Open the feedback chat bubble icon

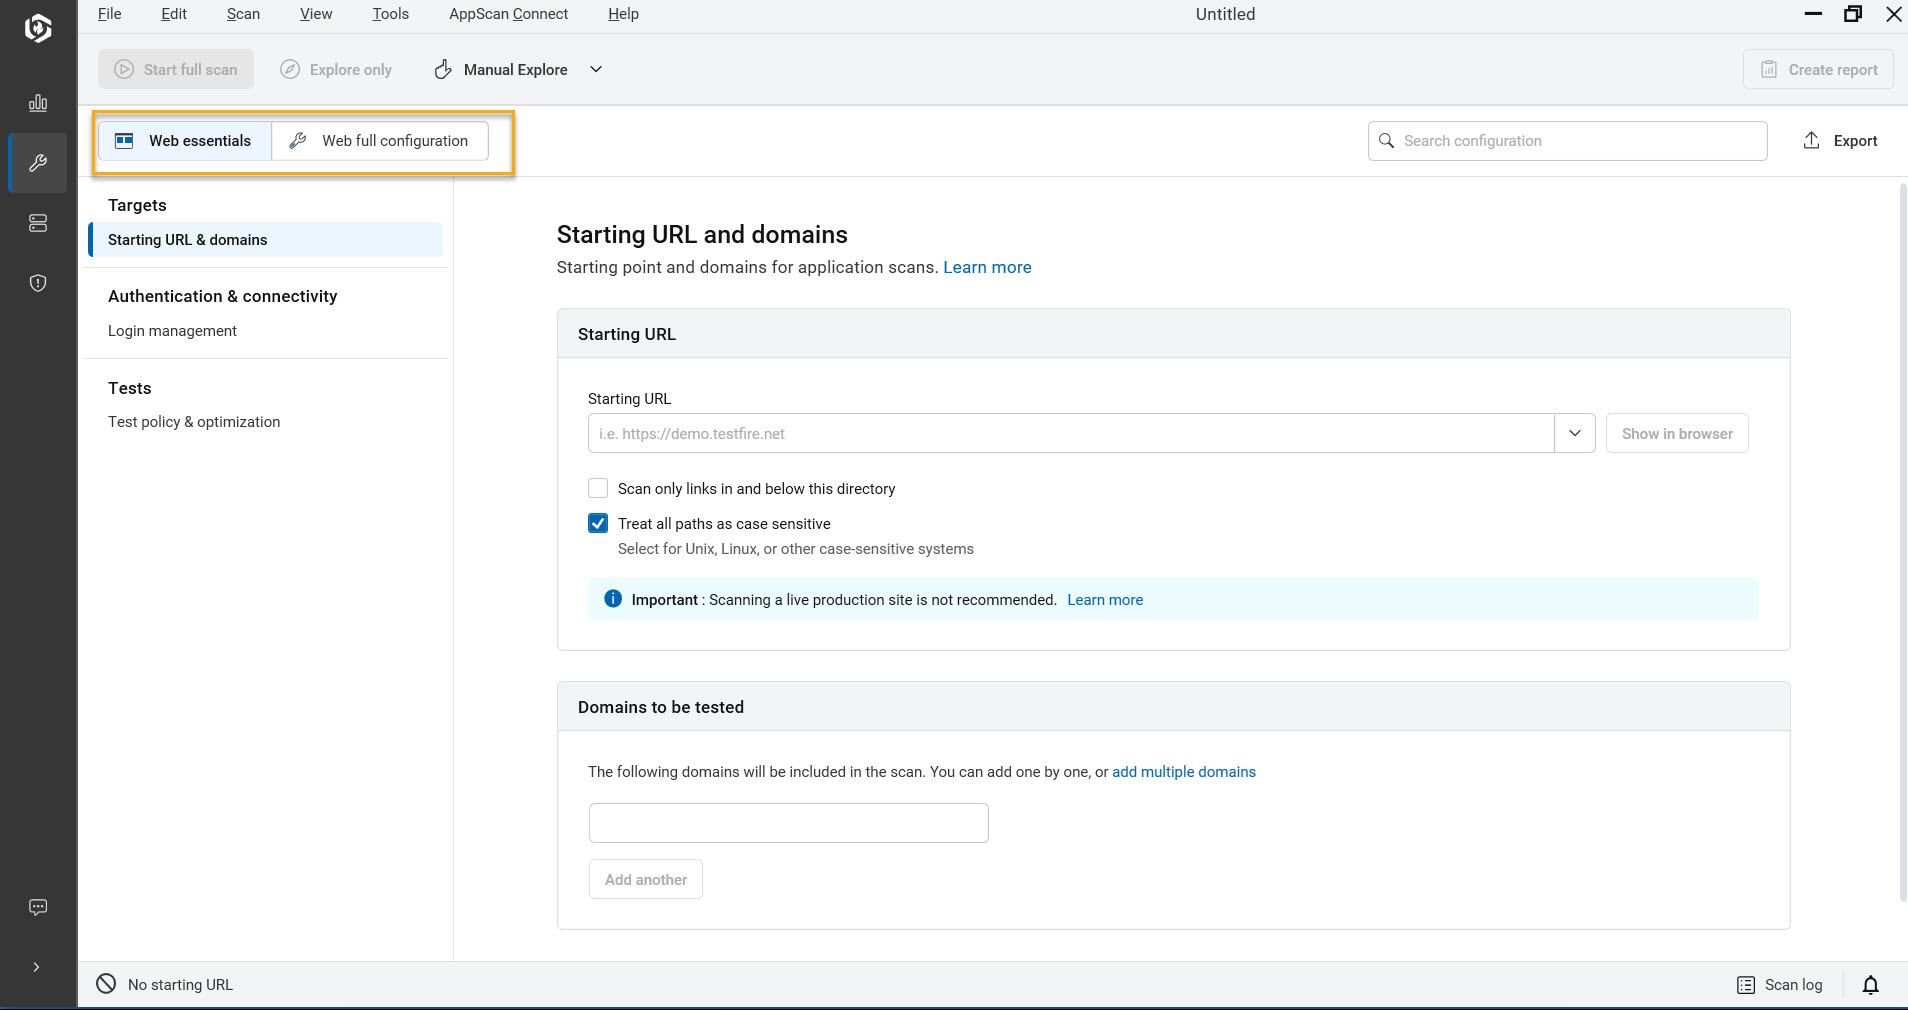pyautogui.click(x=38, y=907)
